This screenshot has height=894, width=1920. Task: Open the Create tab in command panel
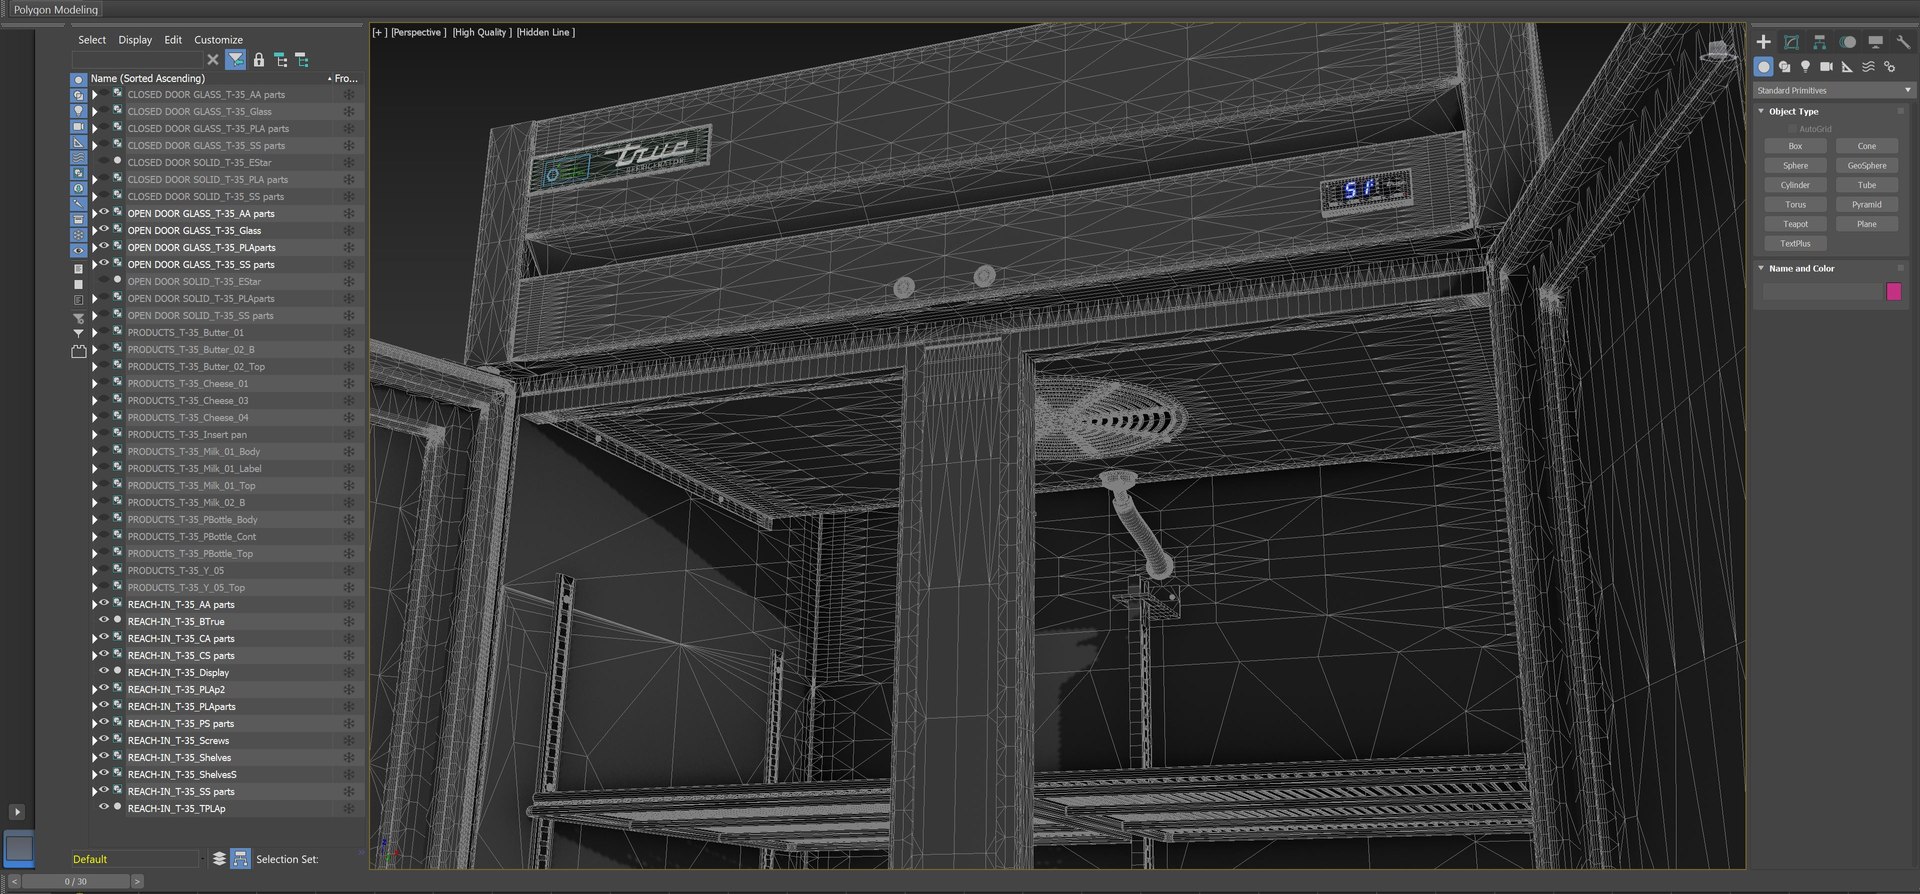click(1764, 42)
